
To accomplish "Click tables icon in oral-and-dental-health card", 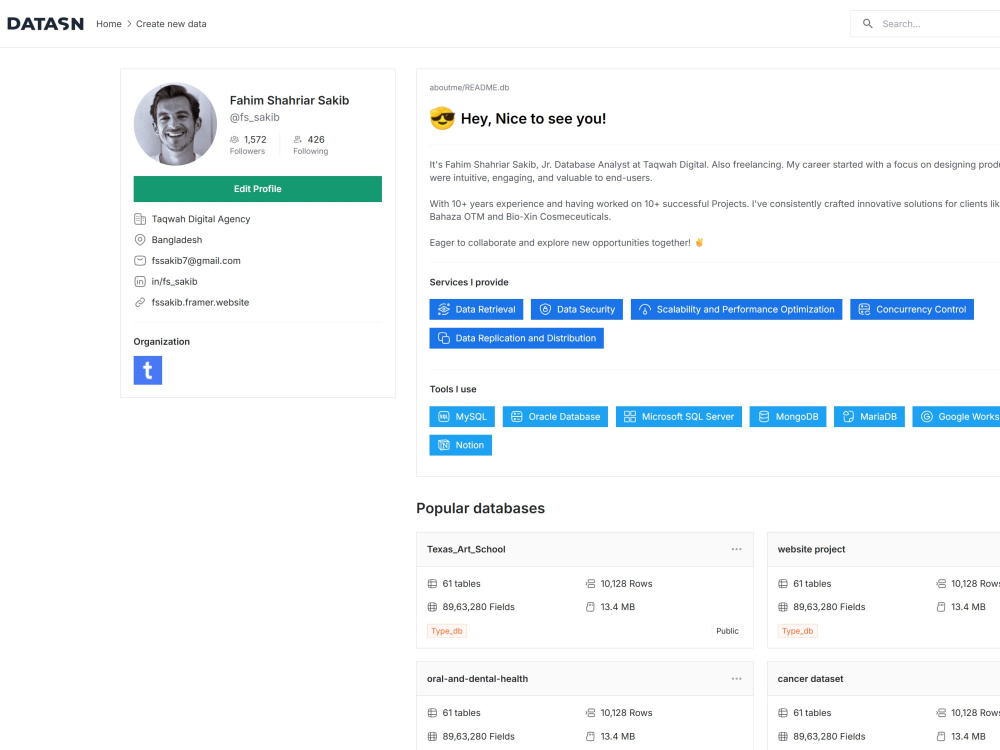I will coord(432,713).
